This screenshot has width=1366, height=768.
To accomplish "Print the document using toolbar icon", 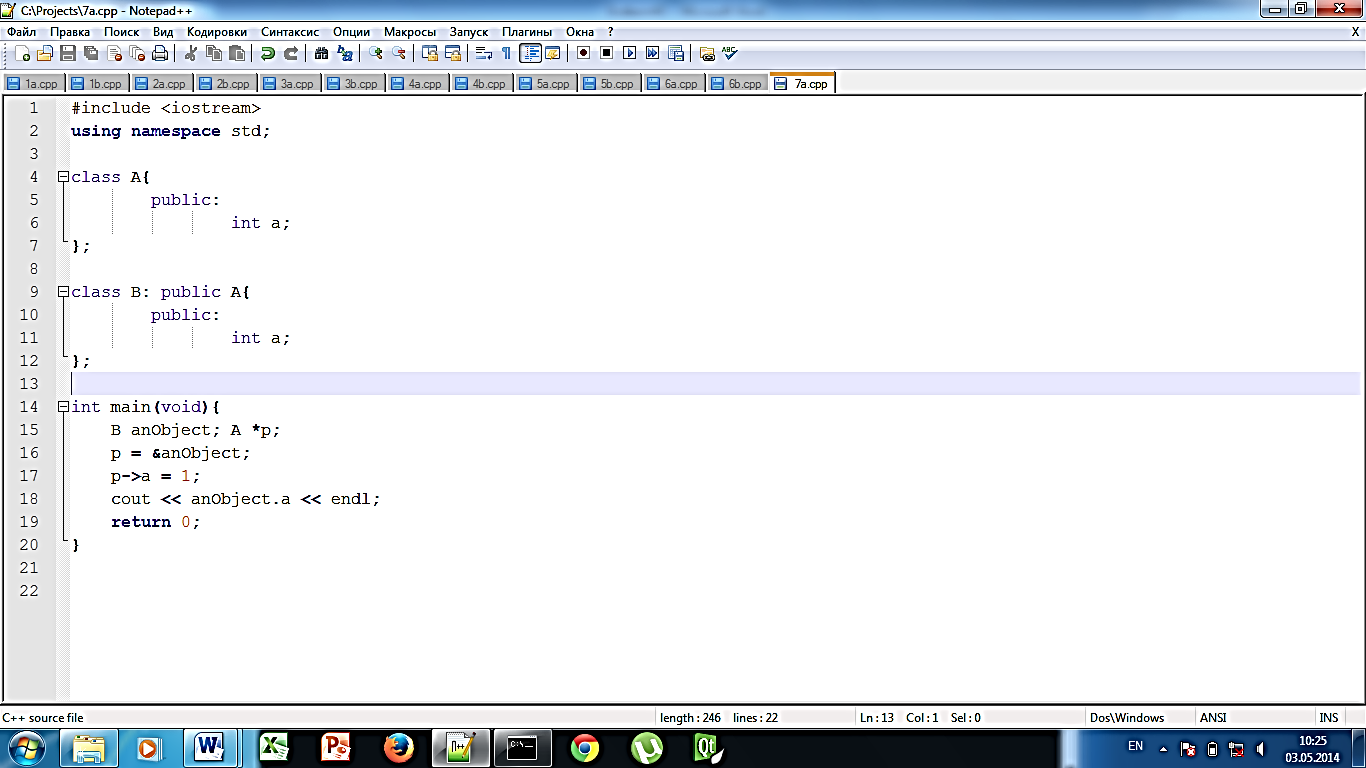I will (x=160, y=54).
